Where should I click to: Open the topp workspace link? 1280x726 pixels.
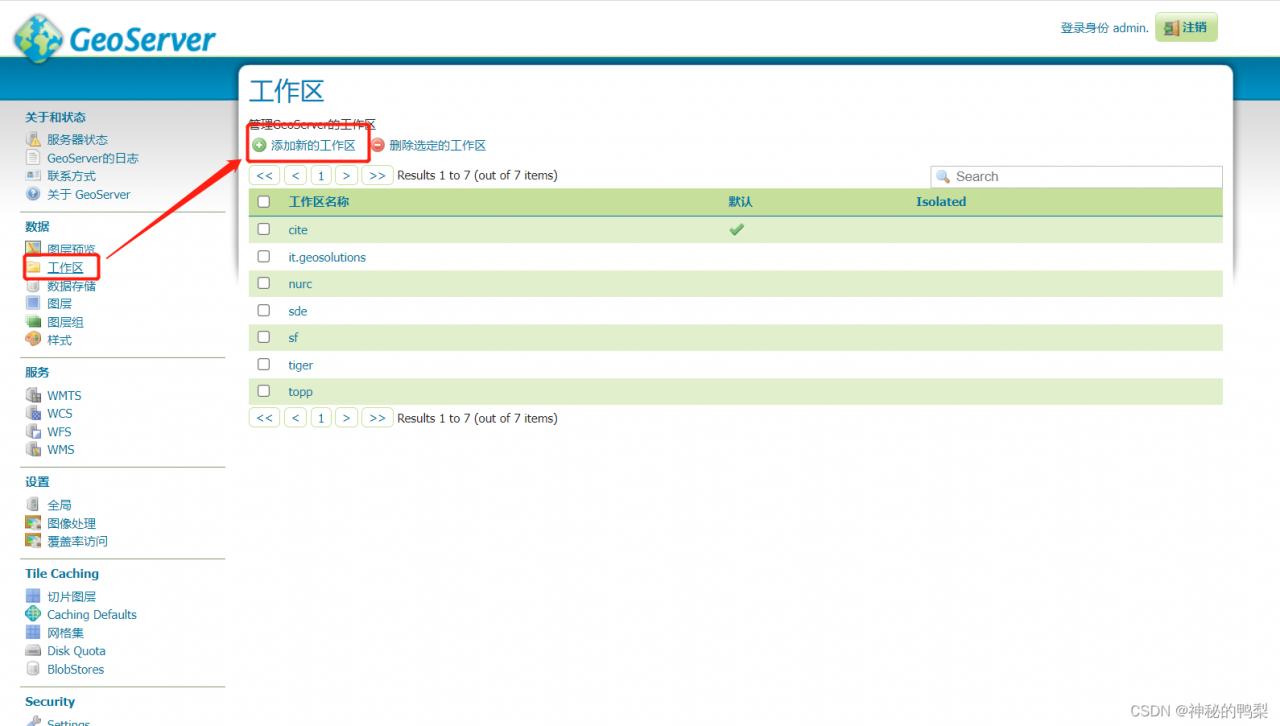tap(301, 392)
